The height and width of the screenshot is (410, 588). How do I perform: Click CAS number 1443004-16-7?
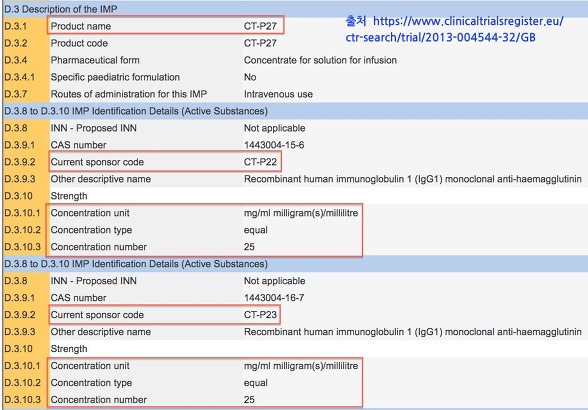pyautogui.click(x=274, y=298)
